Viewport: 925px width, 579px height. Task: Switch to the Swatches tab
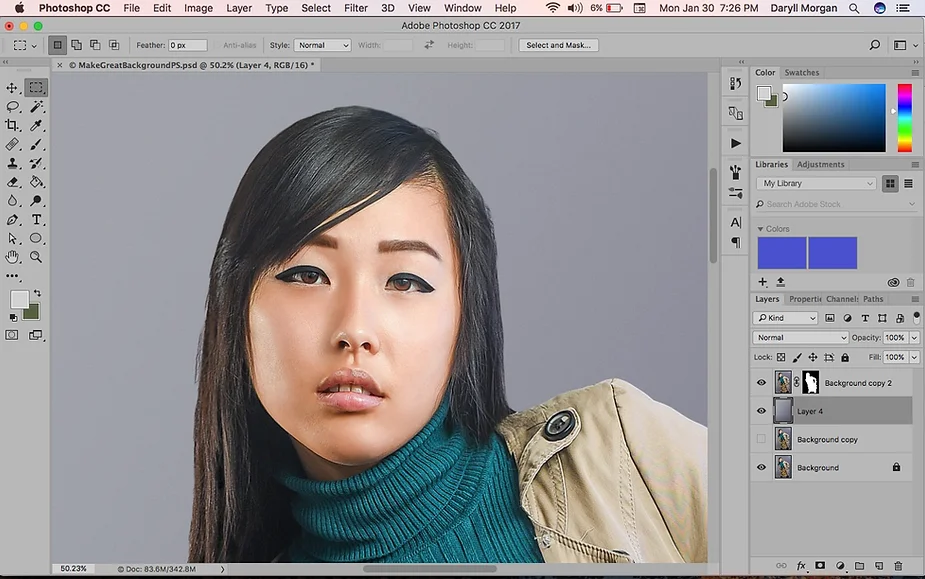point(801,73)
